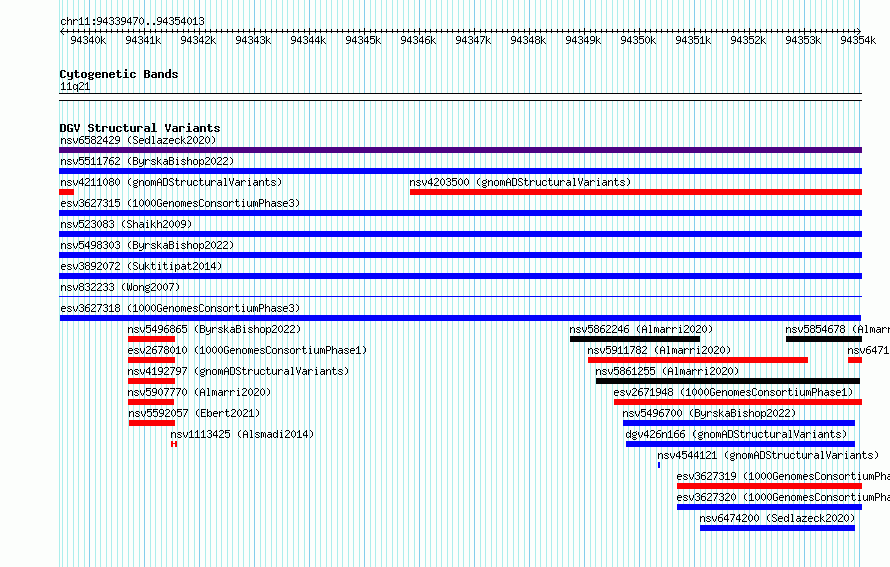Open nsv4544121 (gnomADStructuralVariants) label
The width and height of the screenshot is (890, 567).
coord(768,455)
